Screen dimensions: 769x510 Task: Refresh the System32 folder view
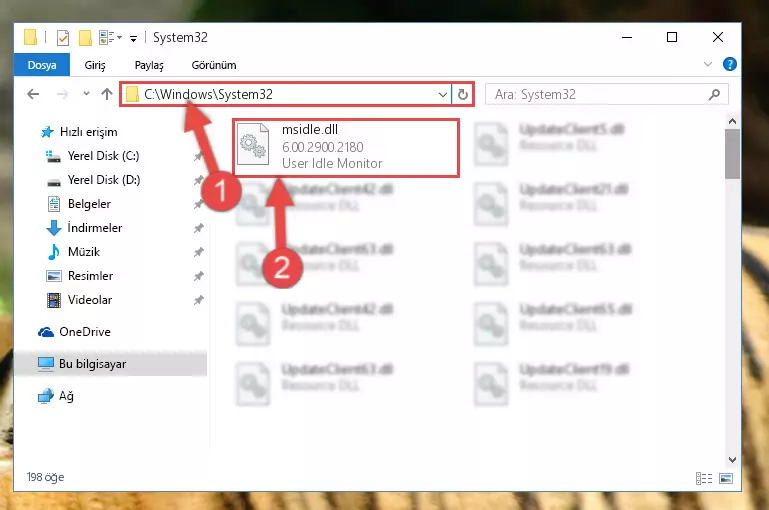pyautogui.click(x=462, y=94)
